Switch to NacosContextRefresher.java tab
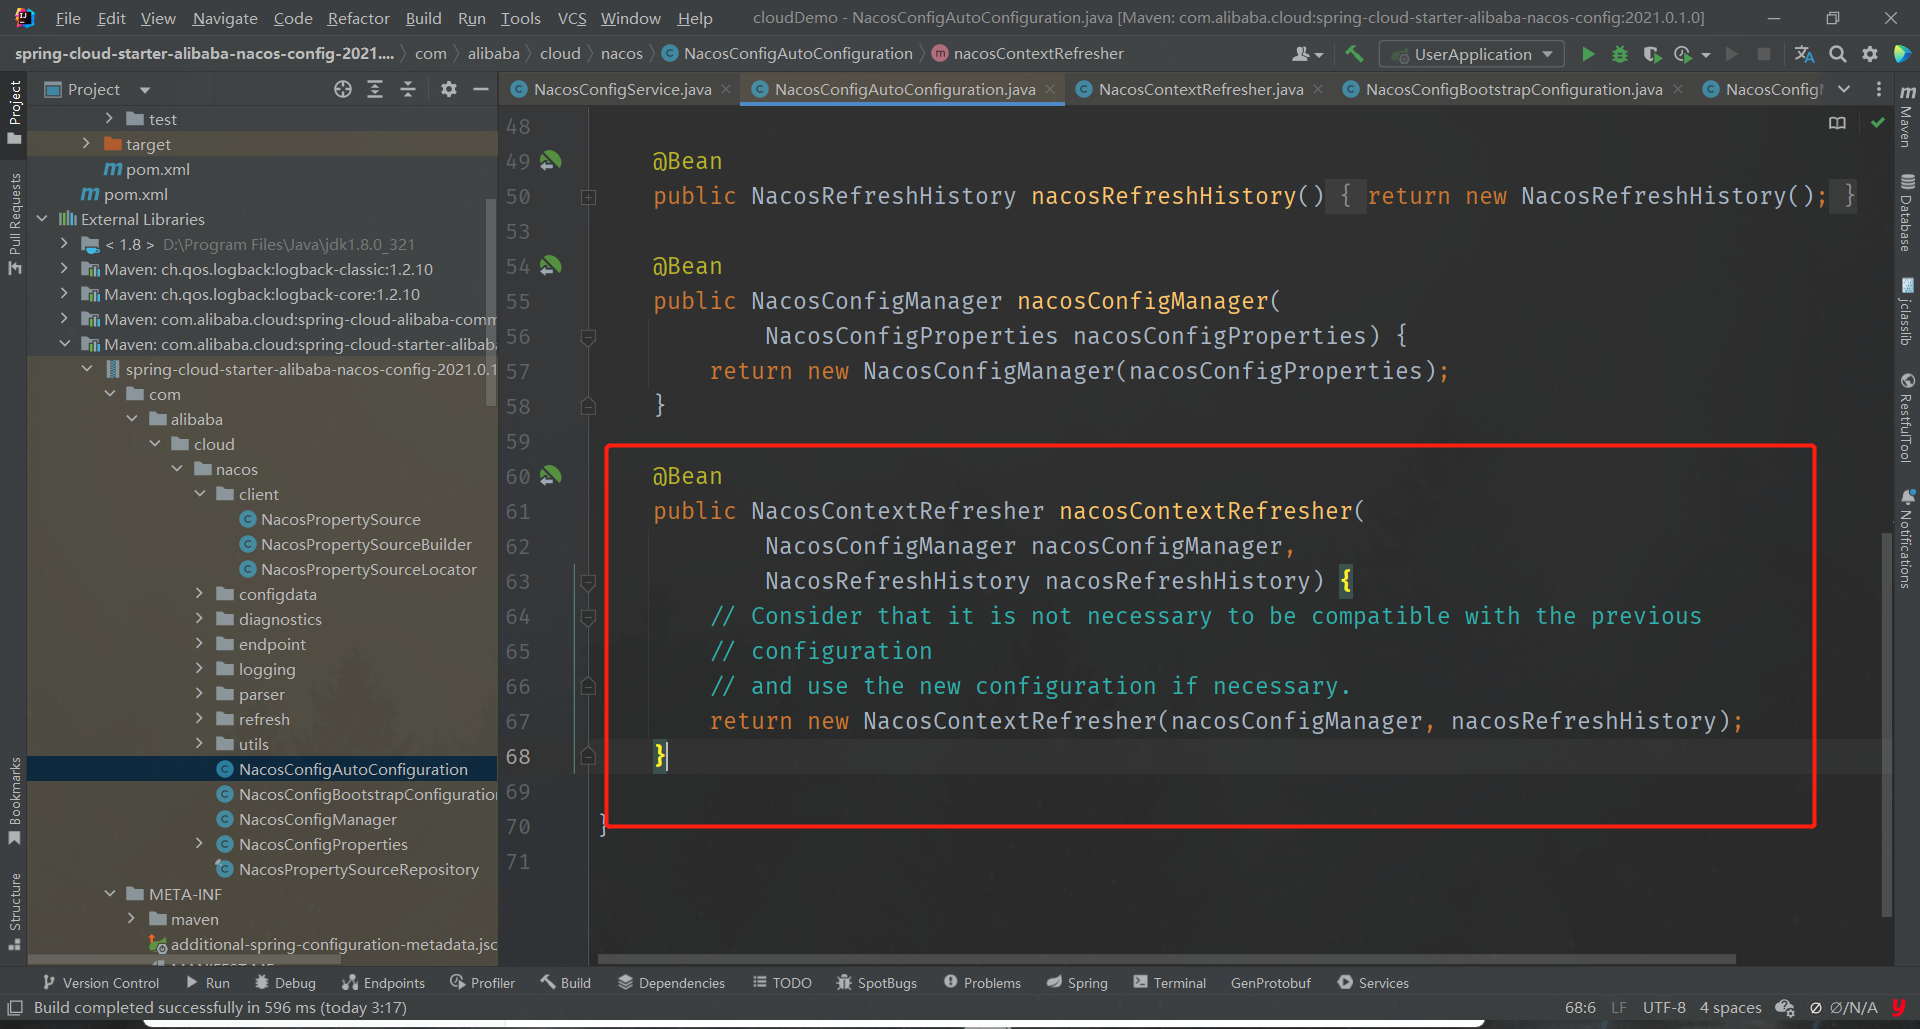Viewport: 1920px width, 1029px height. click(1200, 89)
